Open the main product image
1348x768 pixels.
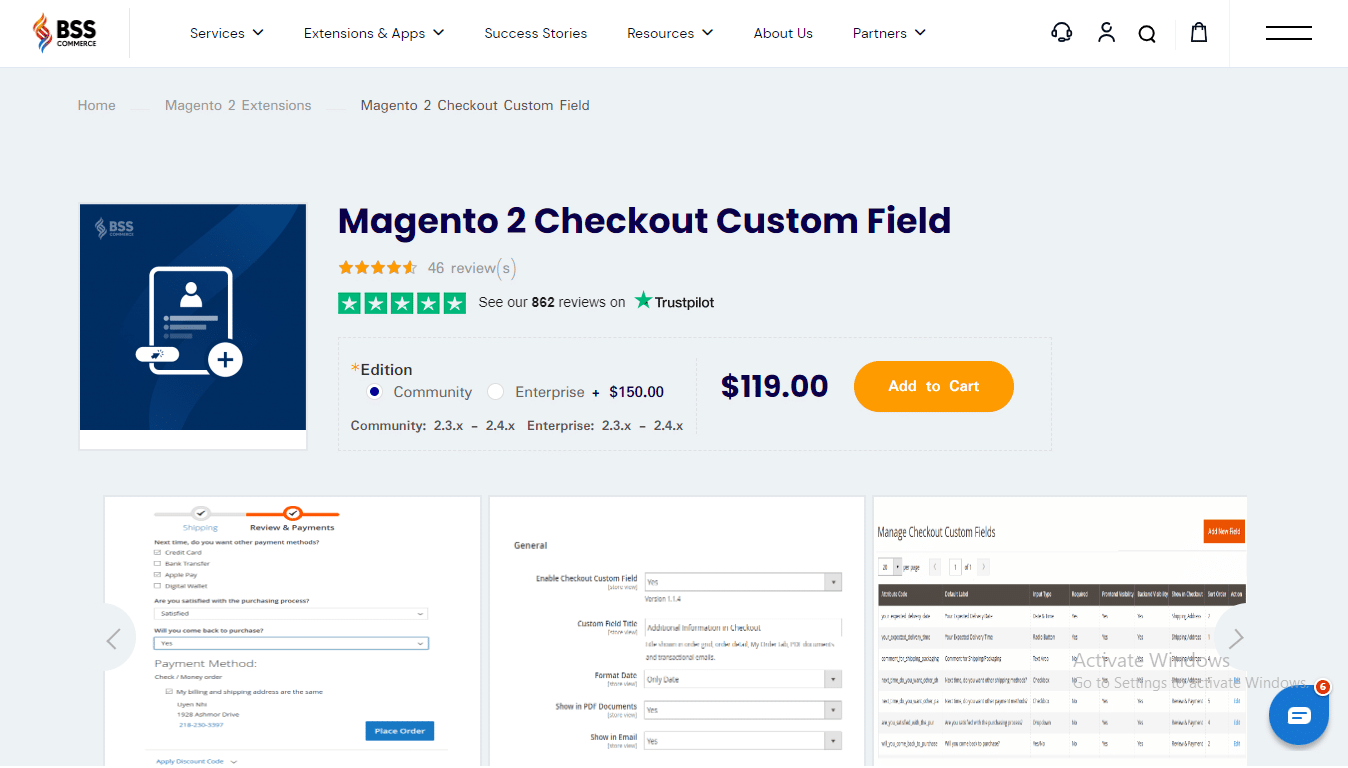click(193, 317)
